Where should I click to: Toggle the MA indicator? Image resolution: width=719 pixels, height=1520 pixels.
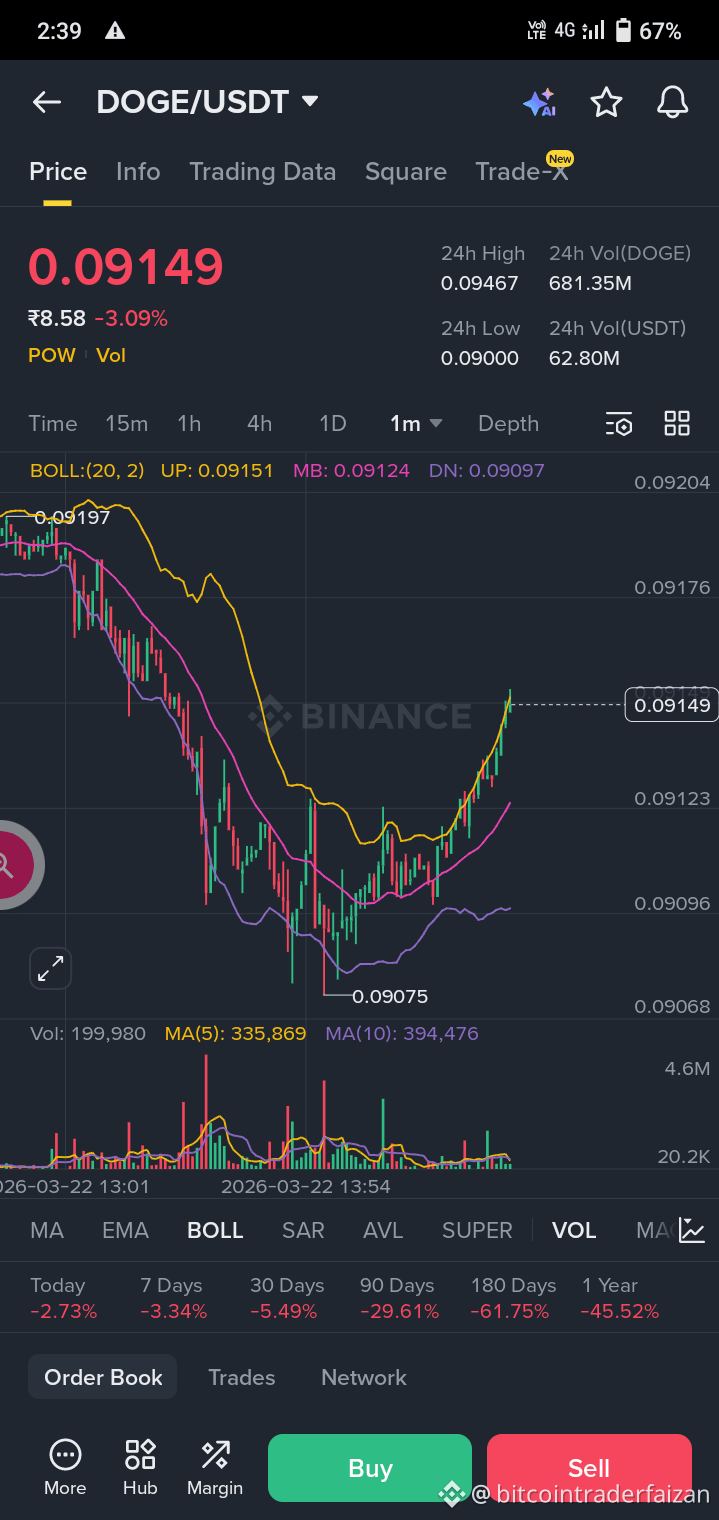47,1230
